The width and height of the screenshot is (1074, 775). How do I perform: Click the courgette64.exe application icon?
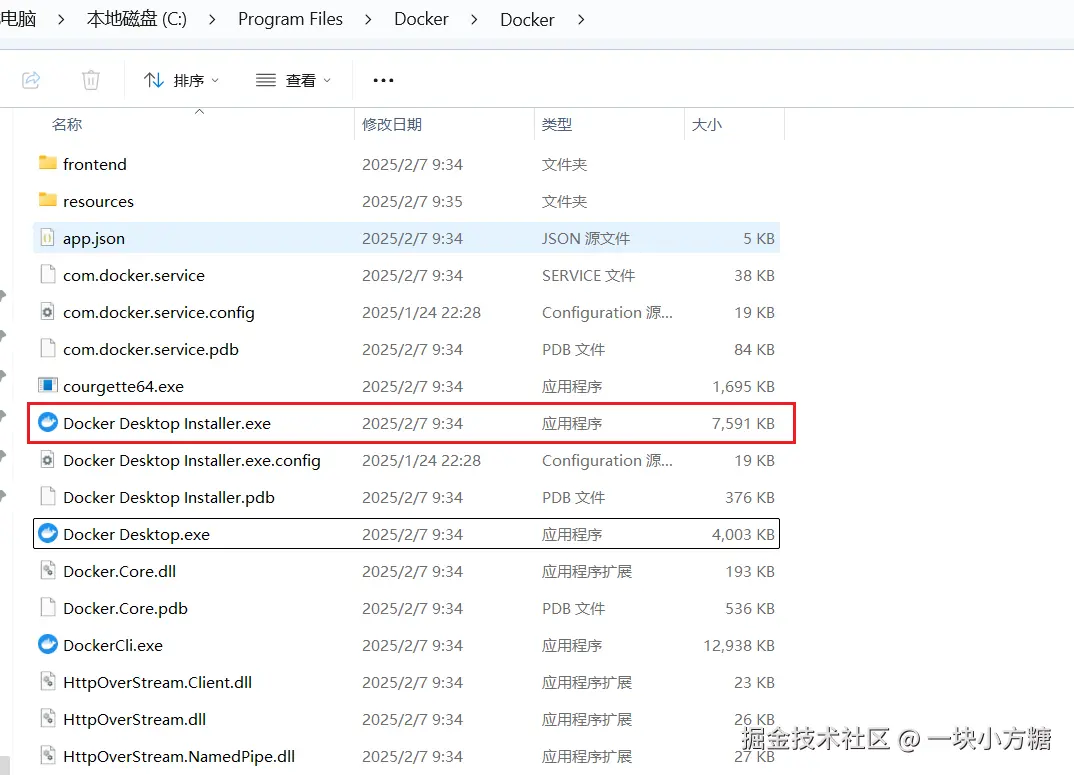47,385
